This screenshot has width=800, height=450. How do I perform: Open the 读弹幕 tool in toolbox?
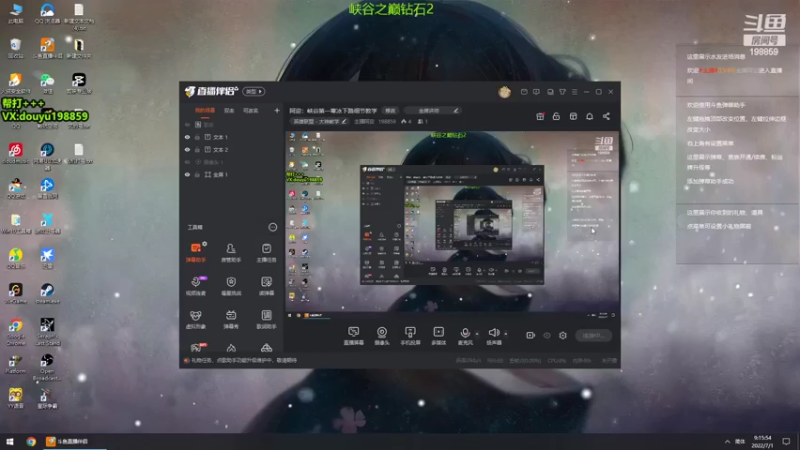click(266, 286)
